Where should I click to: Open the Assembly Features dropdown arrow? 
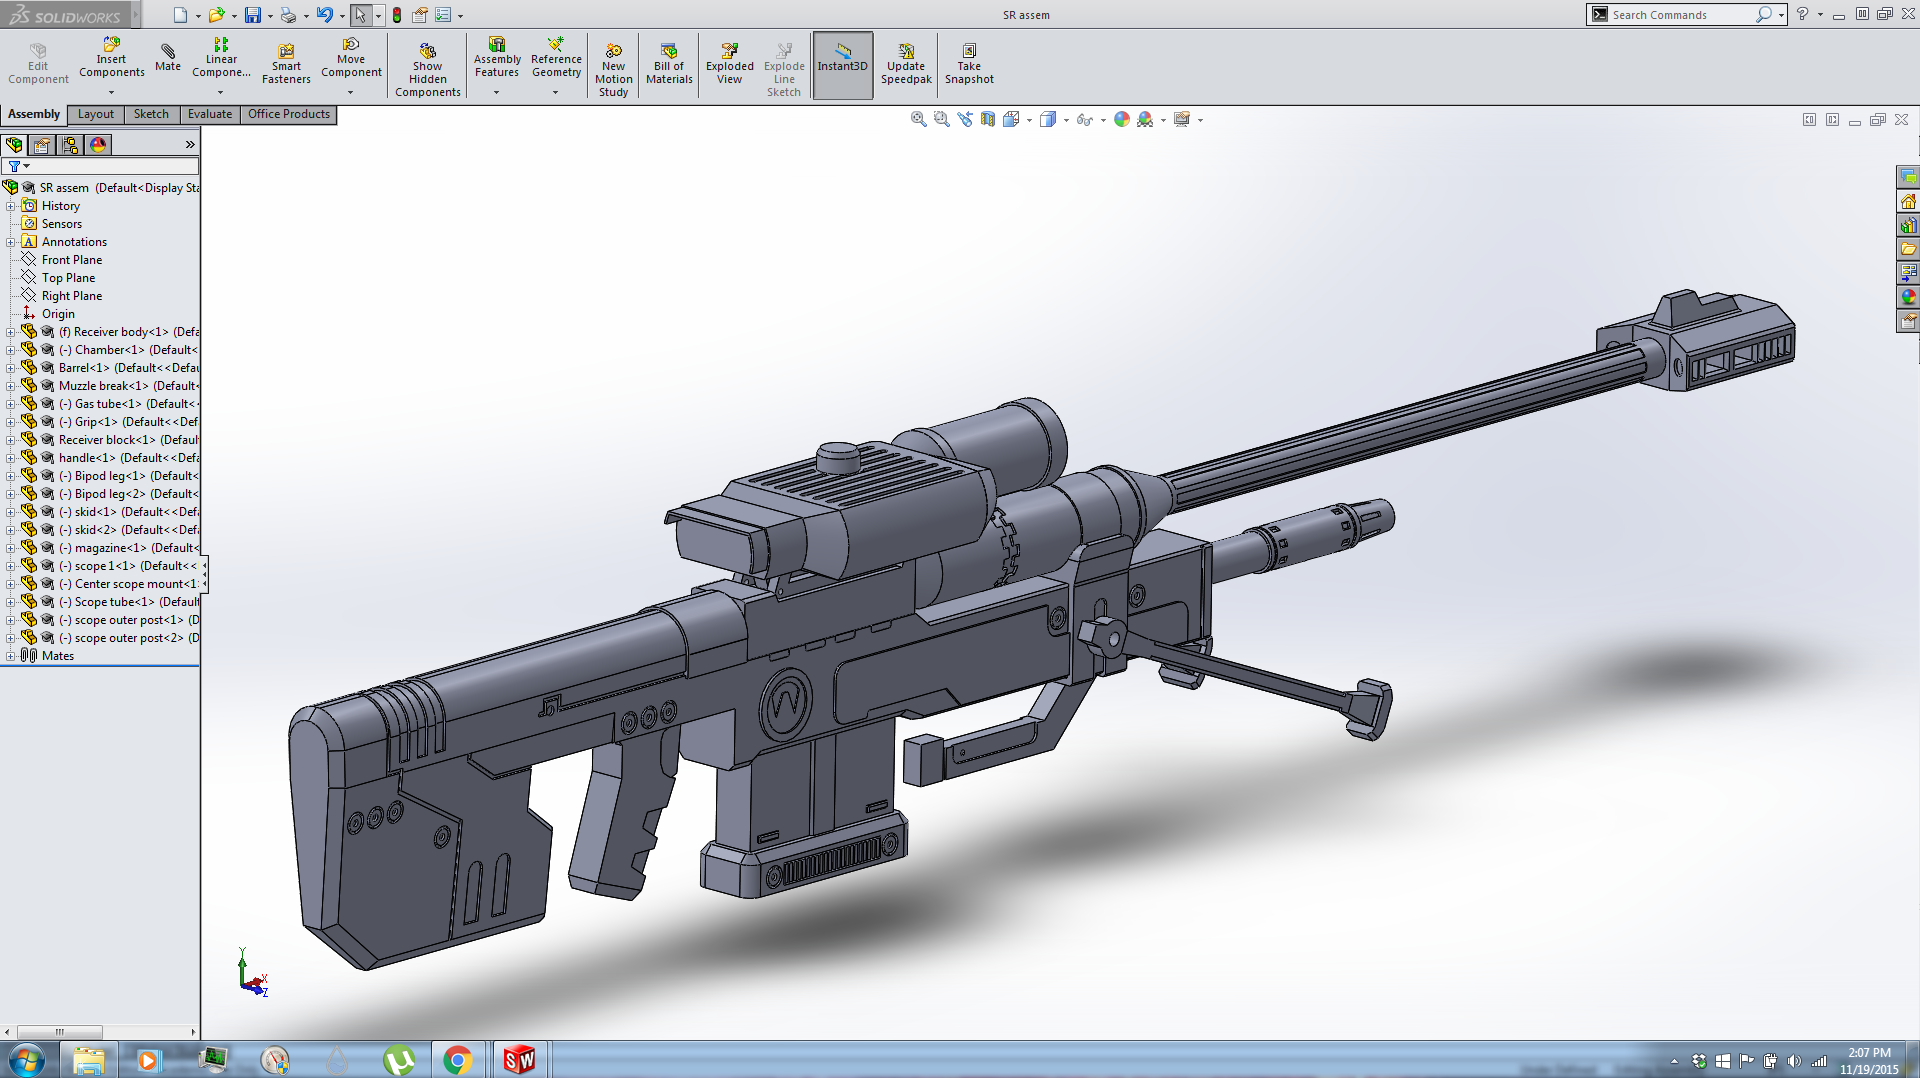[496, 93]
